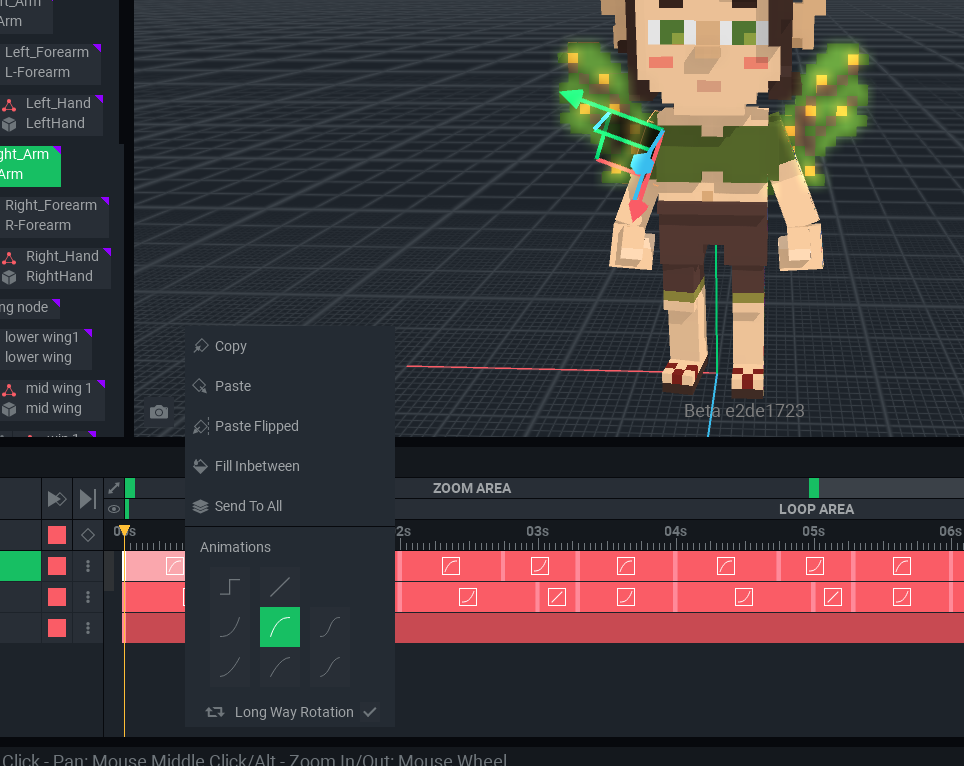Click the cube icon beside LeftHand
Image resolution: width=964 pixels, height=766 pixels.
[x=9, y=124]
